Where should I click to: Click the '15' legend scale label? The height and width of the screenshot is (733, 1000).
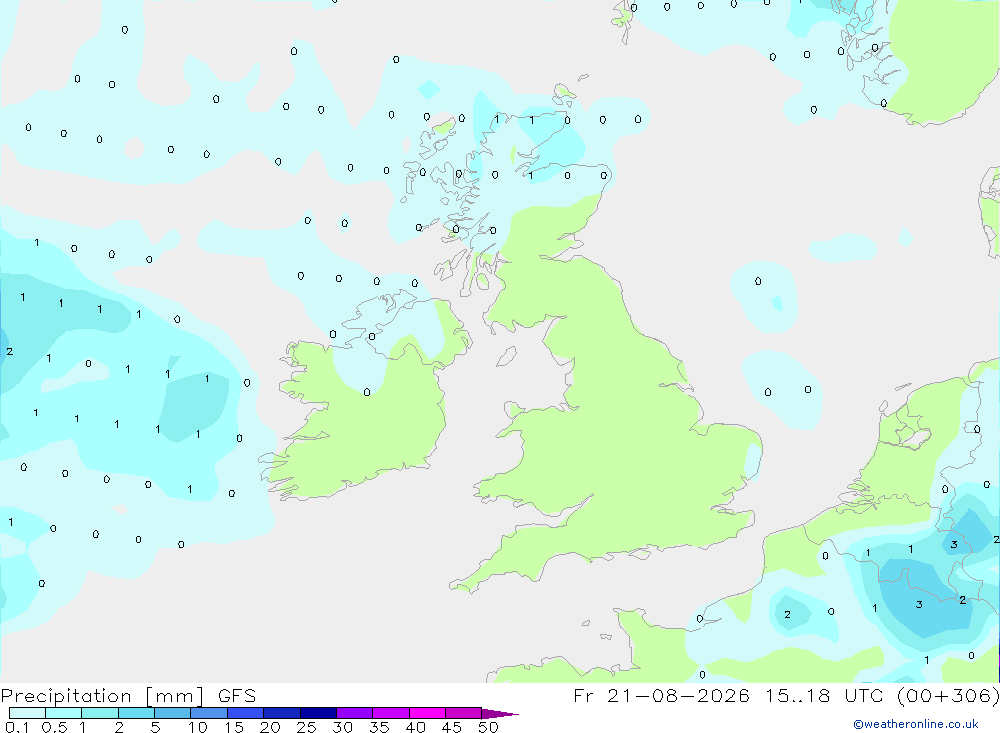point(234,727)
